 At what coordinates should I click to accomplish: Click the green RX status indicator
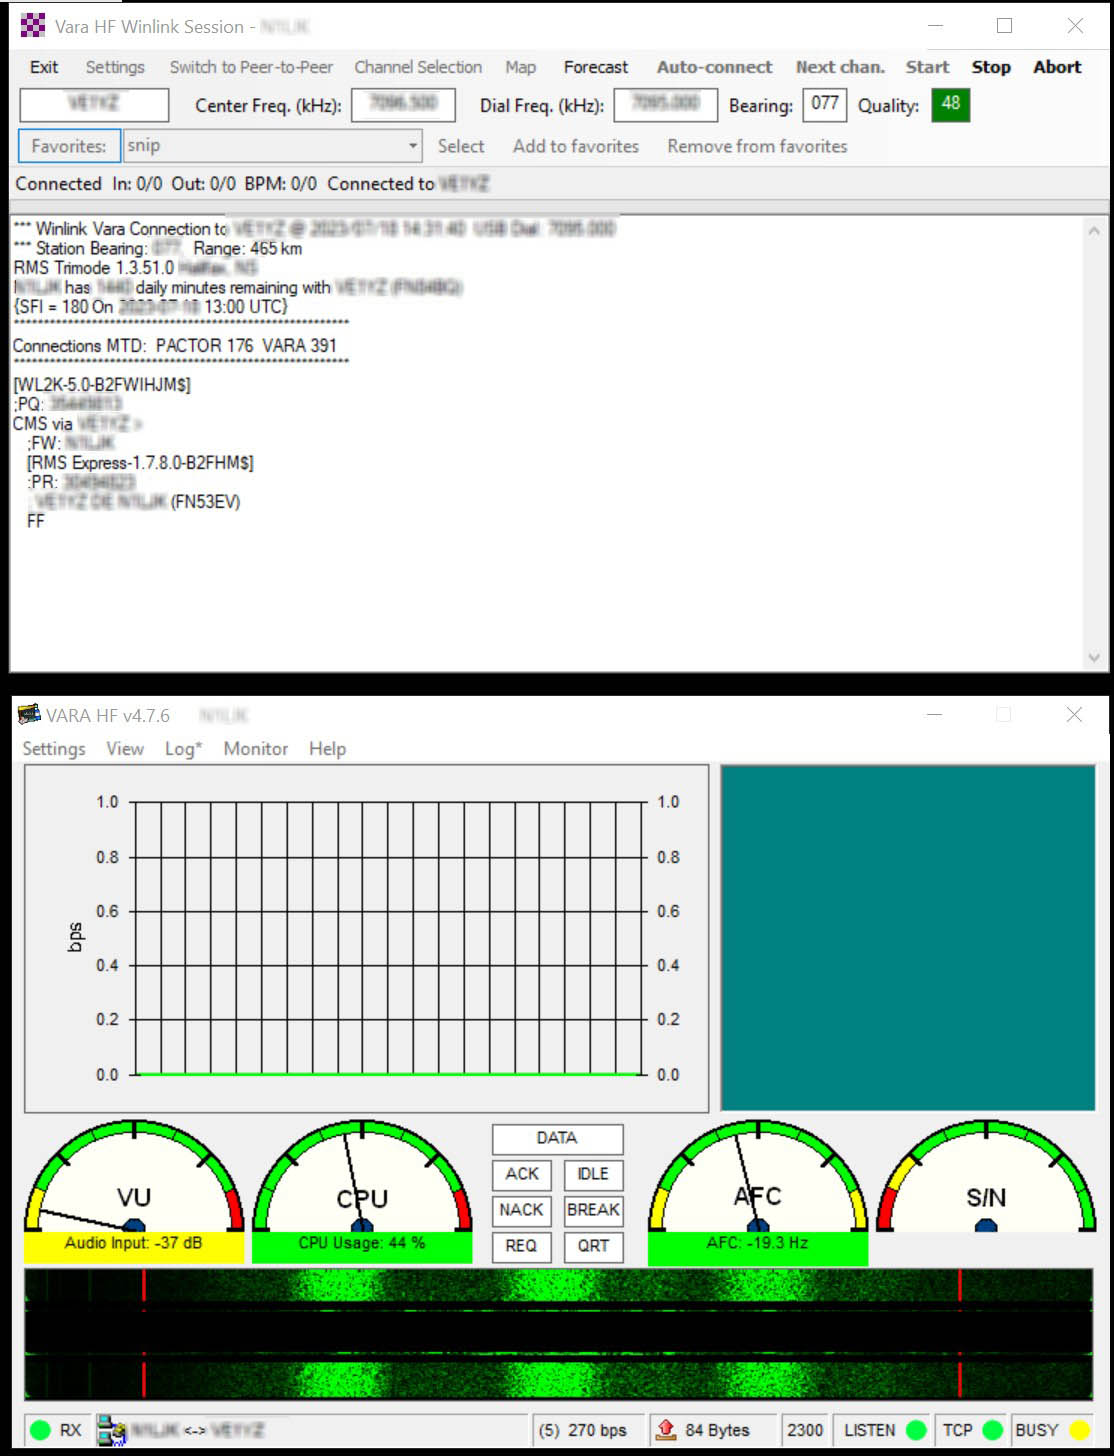pyautogui.click(x=39, y=1430)
